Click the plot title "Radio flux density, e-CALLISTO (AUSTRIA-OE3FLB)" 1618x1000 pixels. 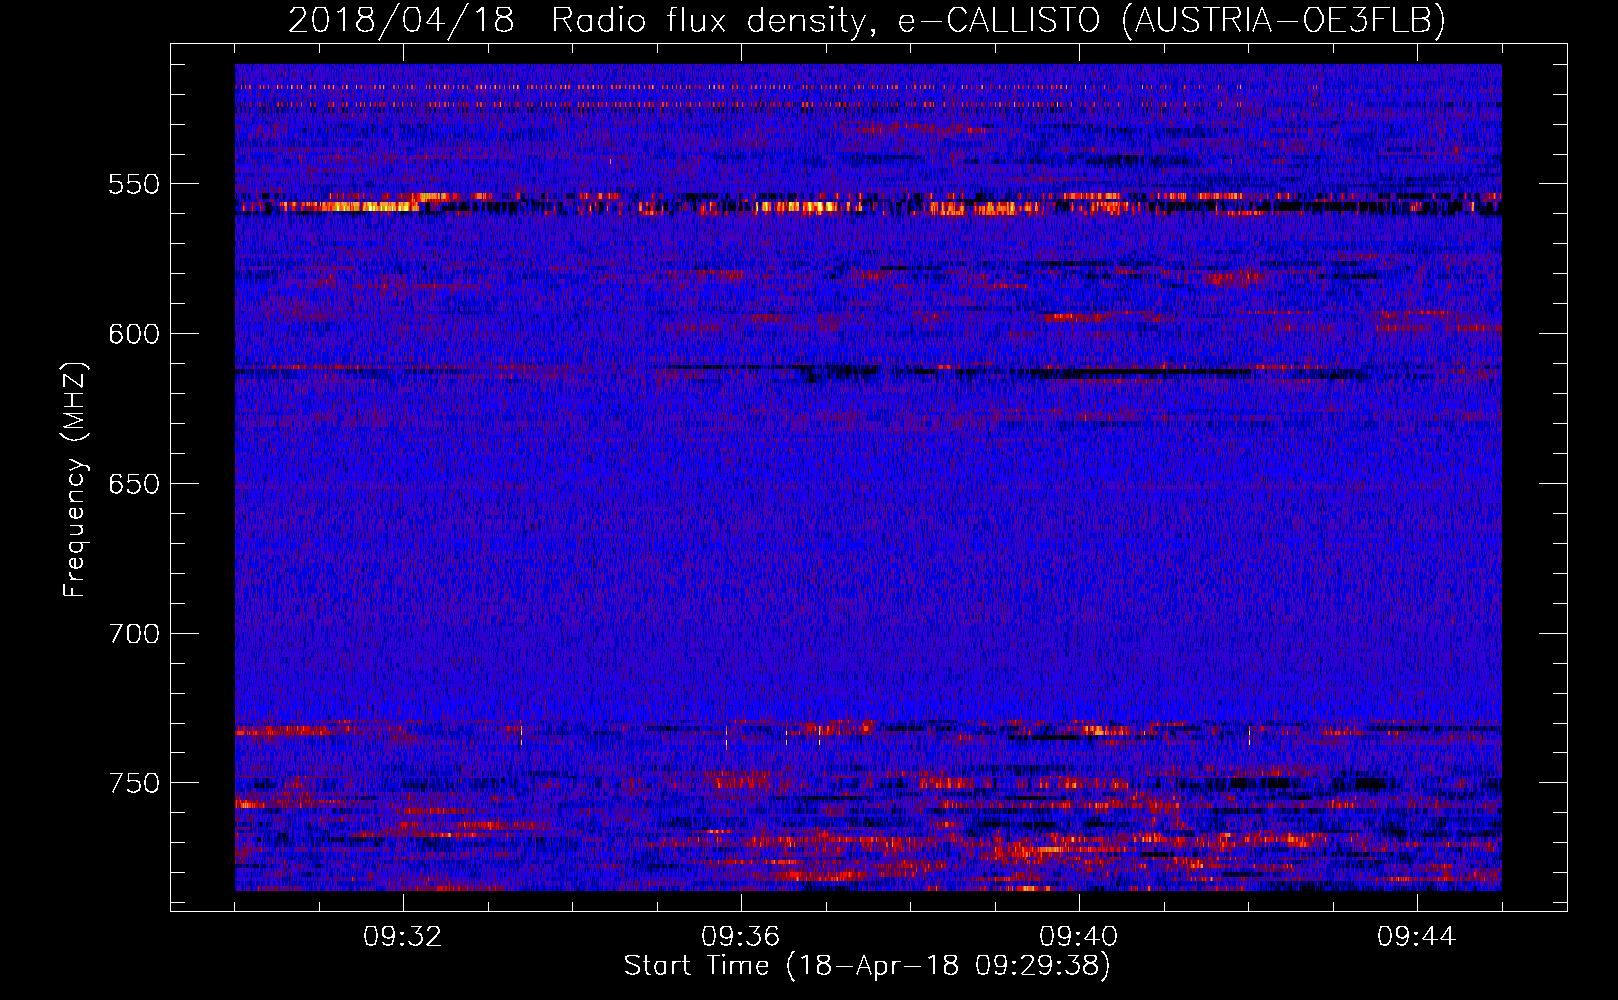(998, 20)
